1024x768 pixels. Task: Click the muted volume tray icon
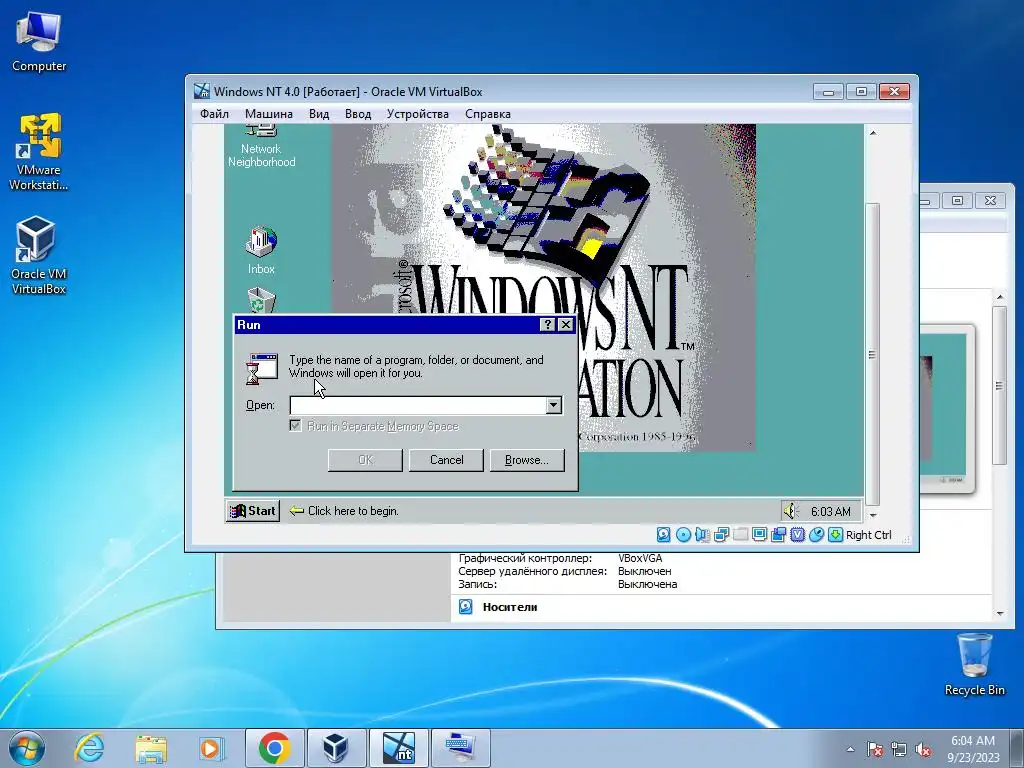[x=923, y=749]
